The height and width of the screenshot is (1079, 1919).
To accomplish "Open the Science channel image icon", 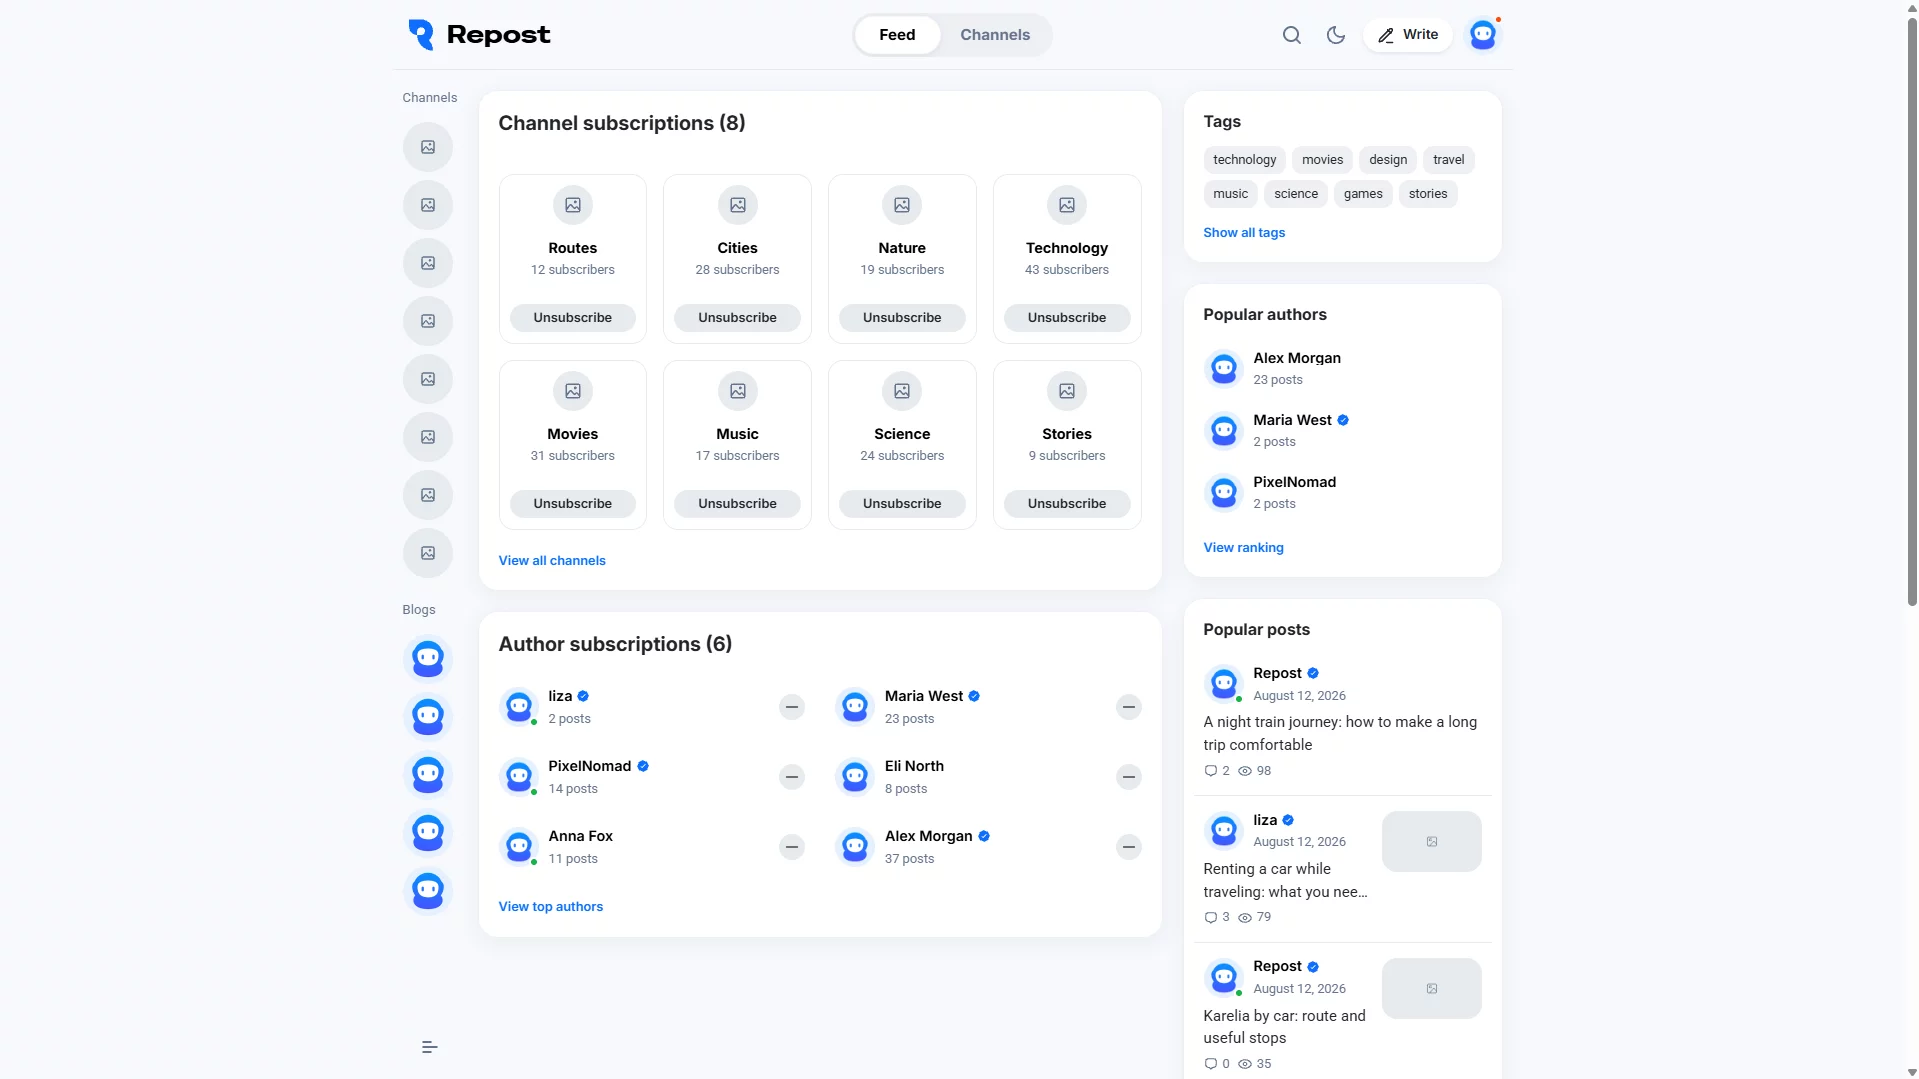I will (x=901, y=391).
